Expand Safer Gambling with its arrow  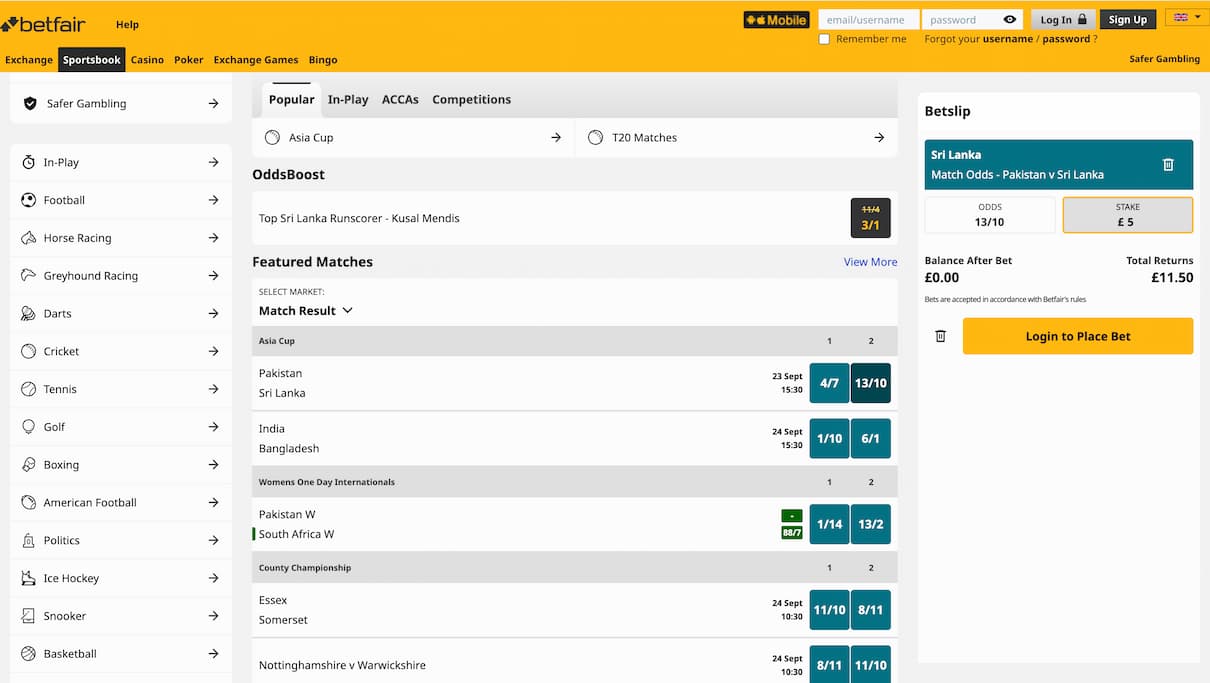pyautogui.click(x=213, y=103)
